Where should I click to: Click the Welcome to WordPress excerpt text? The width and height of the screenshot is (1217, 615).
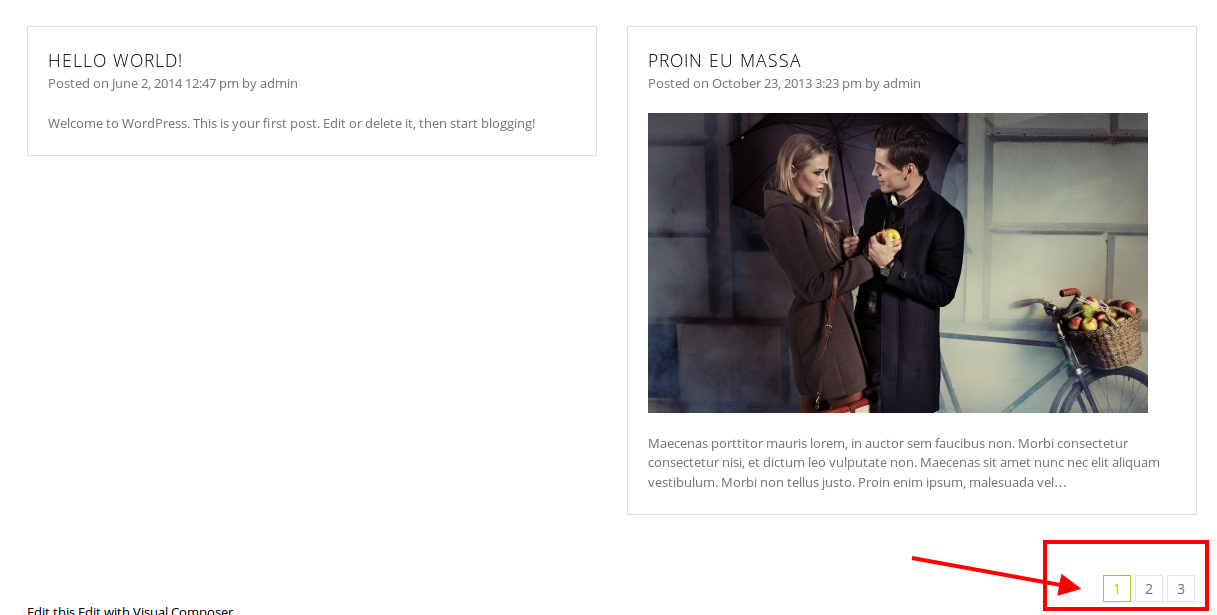(x=292, y=124)
